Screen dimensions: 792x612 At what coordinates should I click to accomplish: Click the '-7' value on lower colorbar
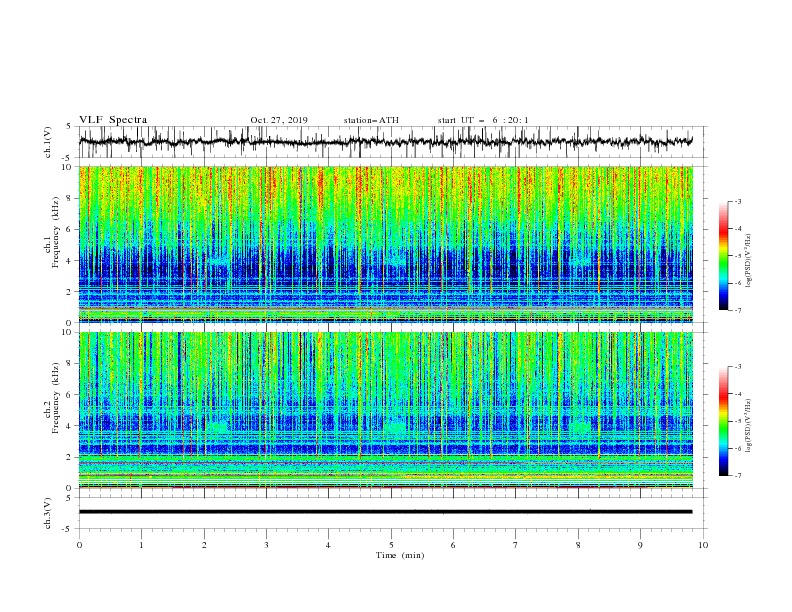point(737,476)
